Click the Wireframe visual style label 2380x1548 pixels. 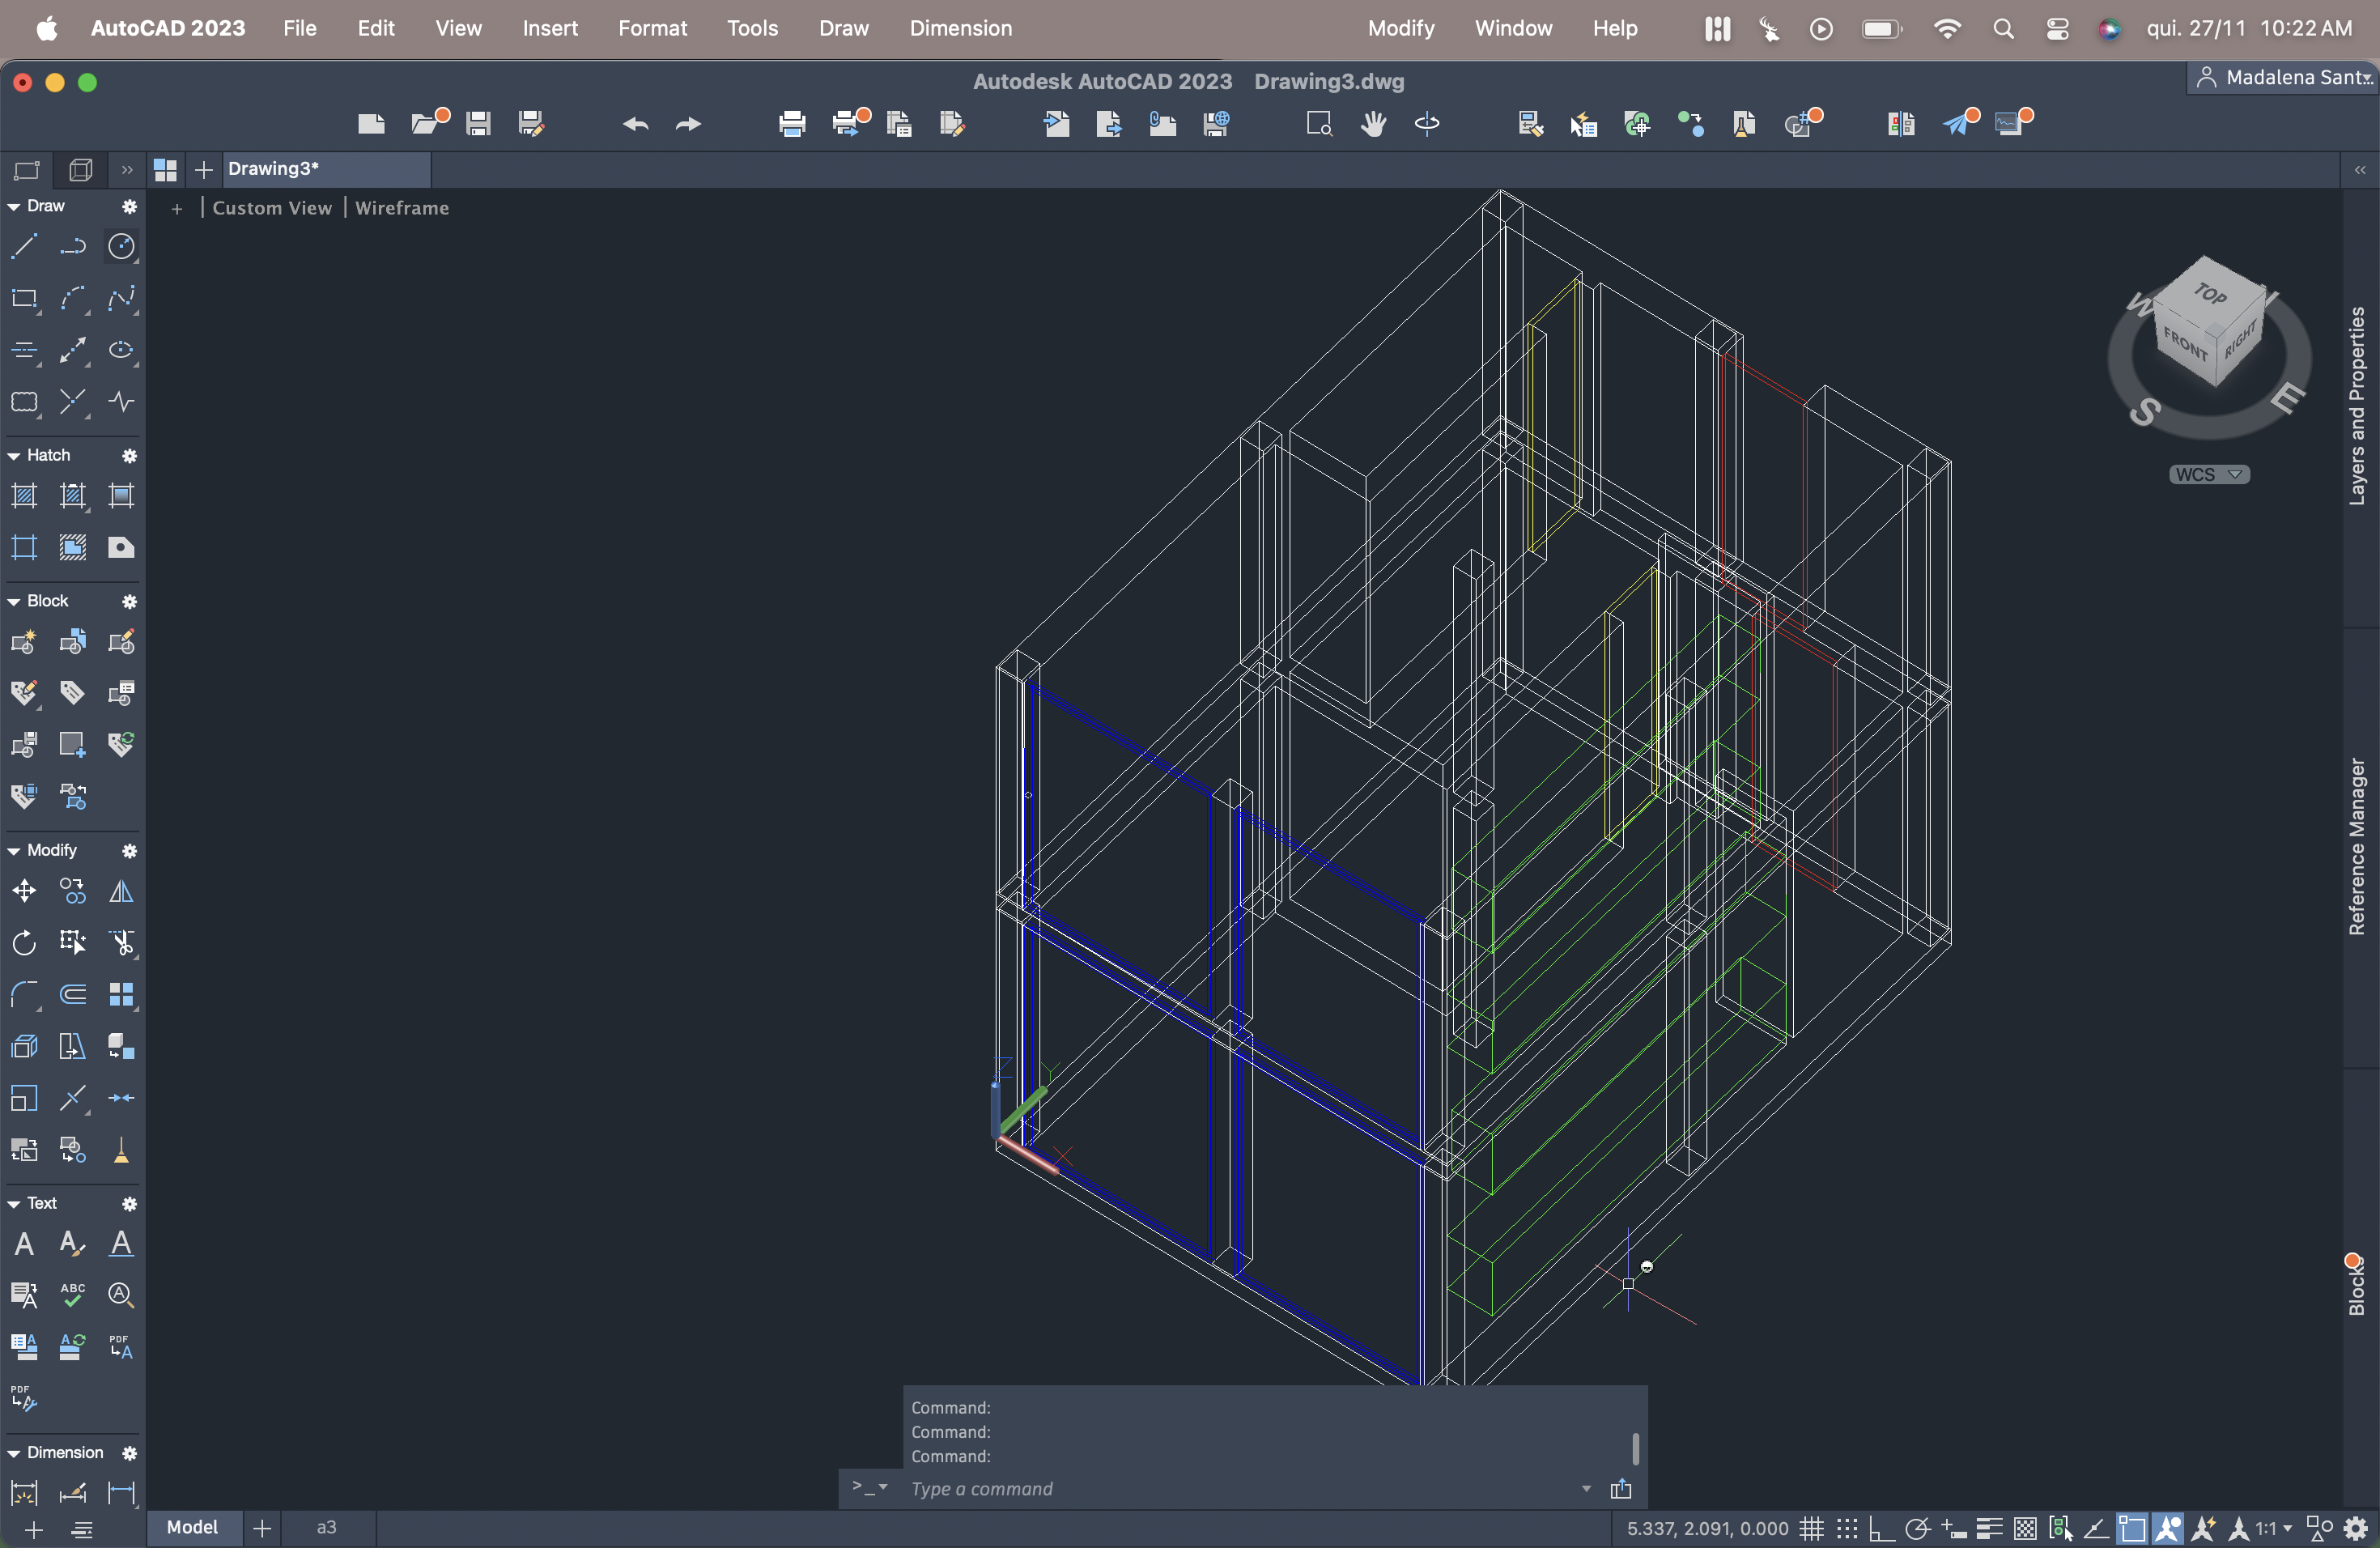(x=402, y=208)
